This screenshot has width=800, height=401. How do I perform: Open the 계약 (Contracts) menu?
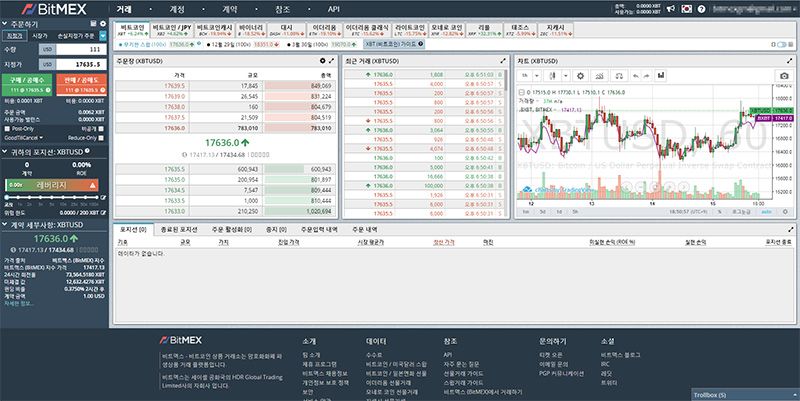click(230, 9)
